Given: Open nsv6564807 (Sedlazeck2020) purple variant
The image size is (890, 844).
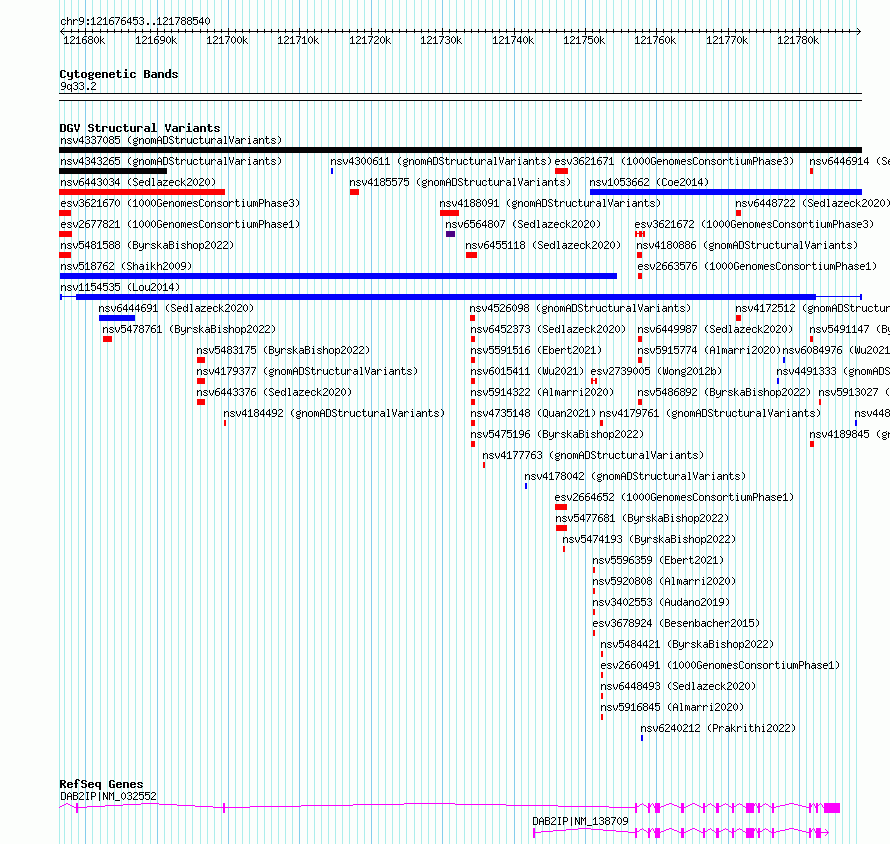Looking at the screenshot, I should [451, 234].
